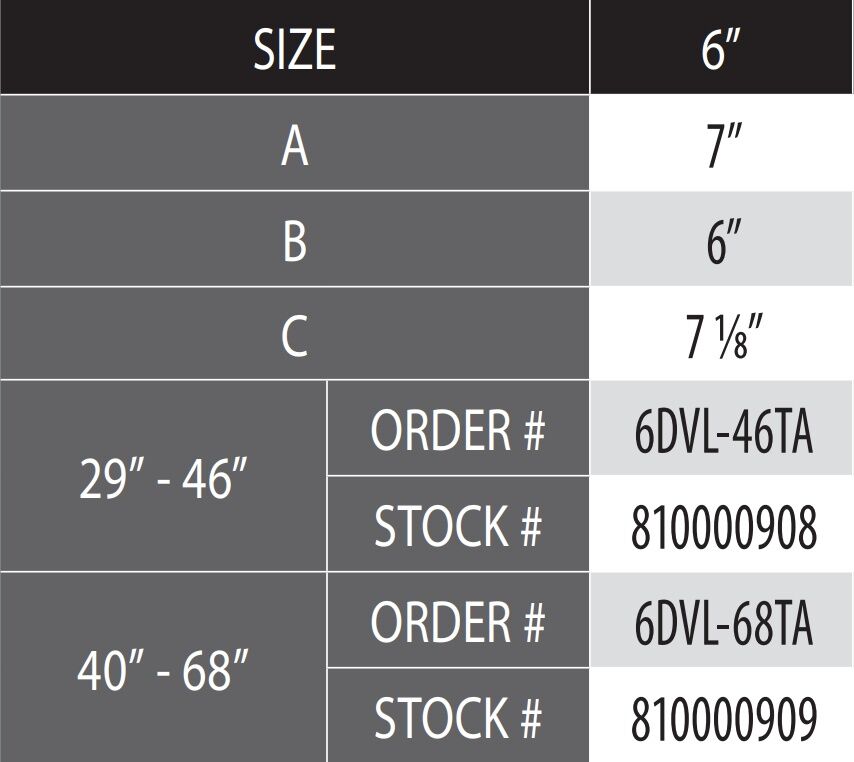This screenshot has height=762, width=854.
Task: Click the 40″ - 68″ length range cell
Action: point(163,668)
